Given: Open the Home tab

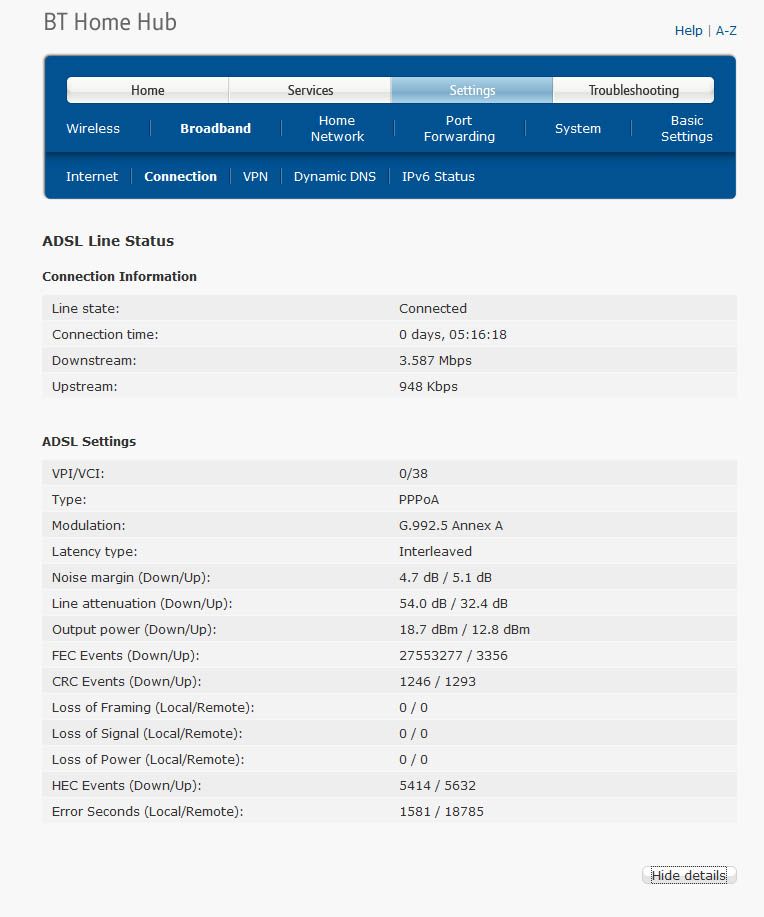Looking at the screenshot, I should click(147, 90).
